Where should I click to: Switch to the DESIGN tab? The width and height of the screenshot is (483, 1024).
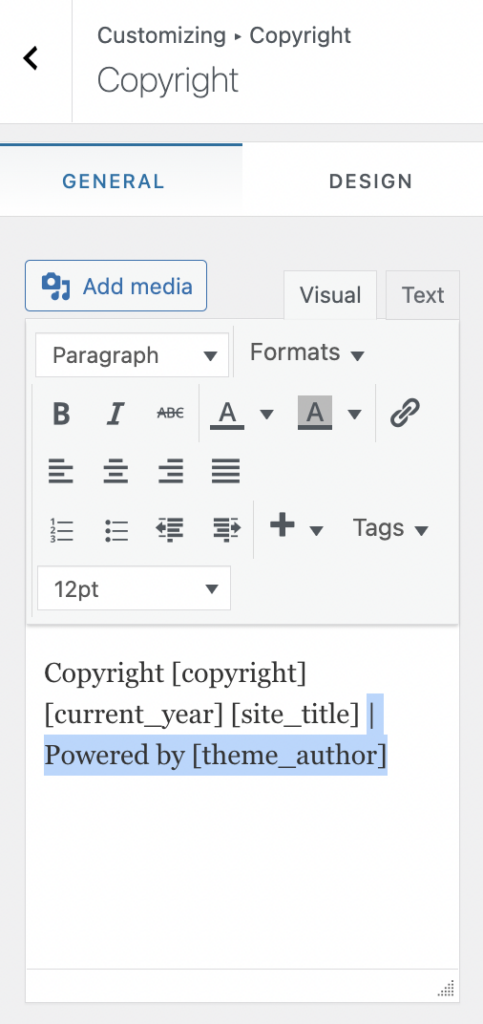370,181
